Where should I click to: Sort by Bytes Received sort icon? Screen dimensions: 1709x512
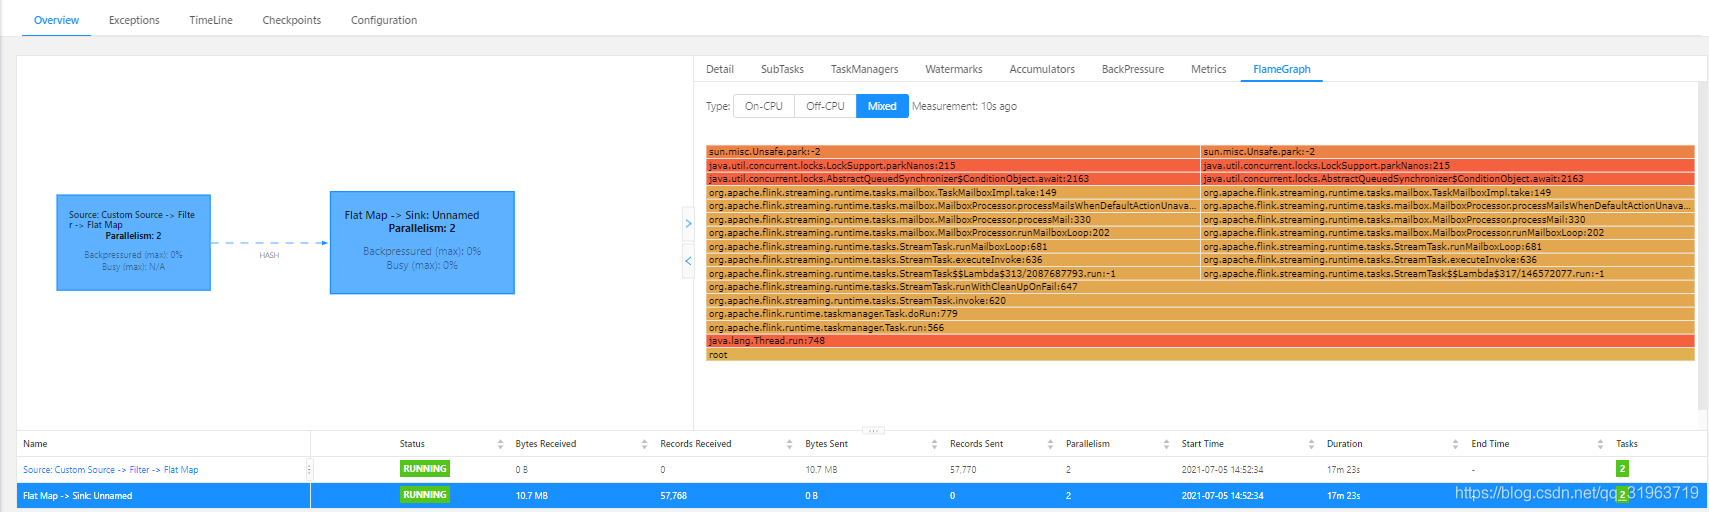tap(644, 444)
